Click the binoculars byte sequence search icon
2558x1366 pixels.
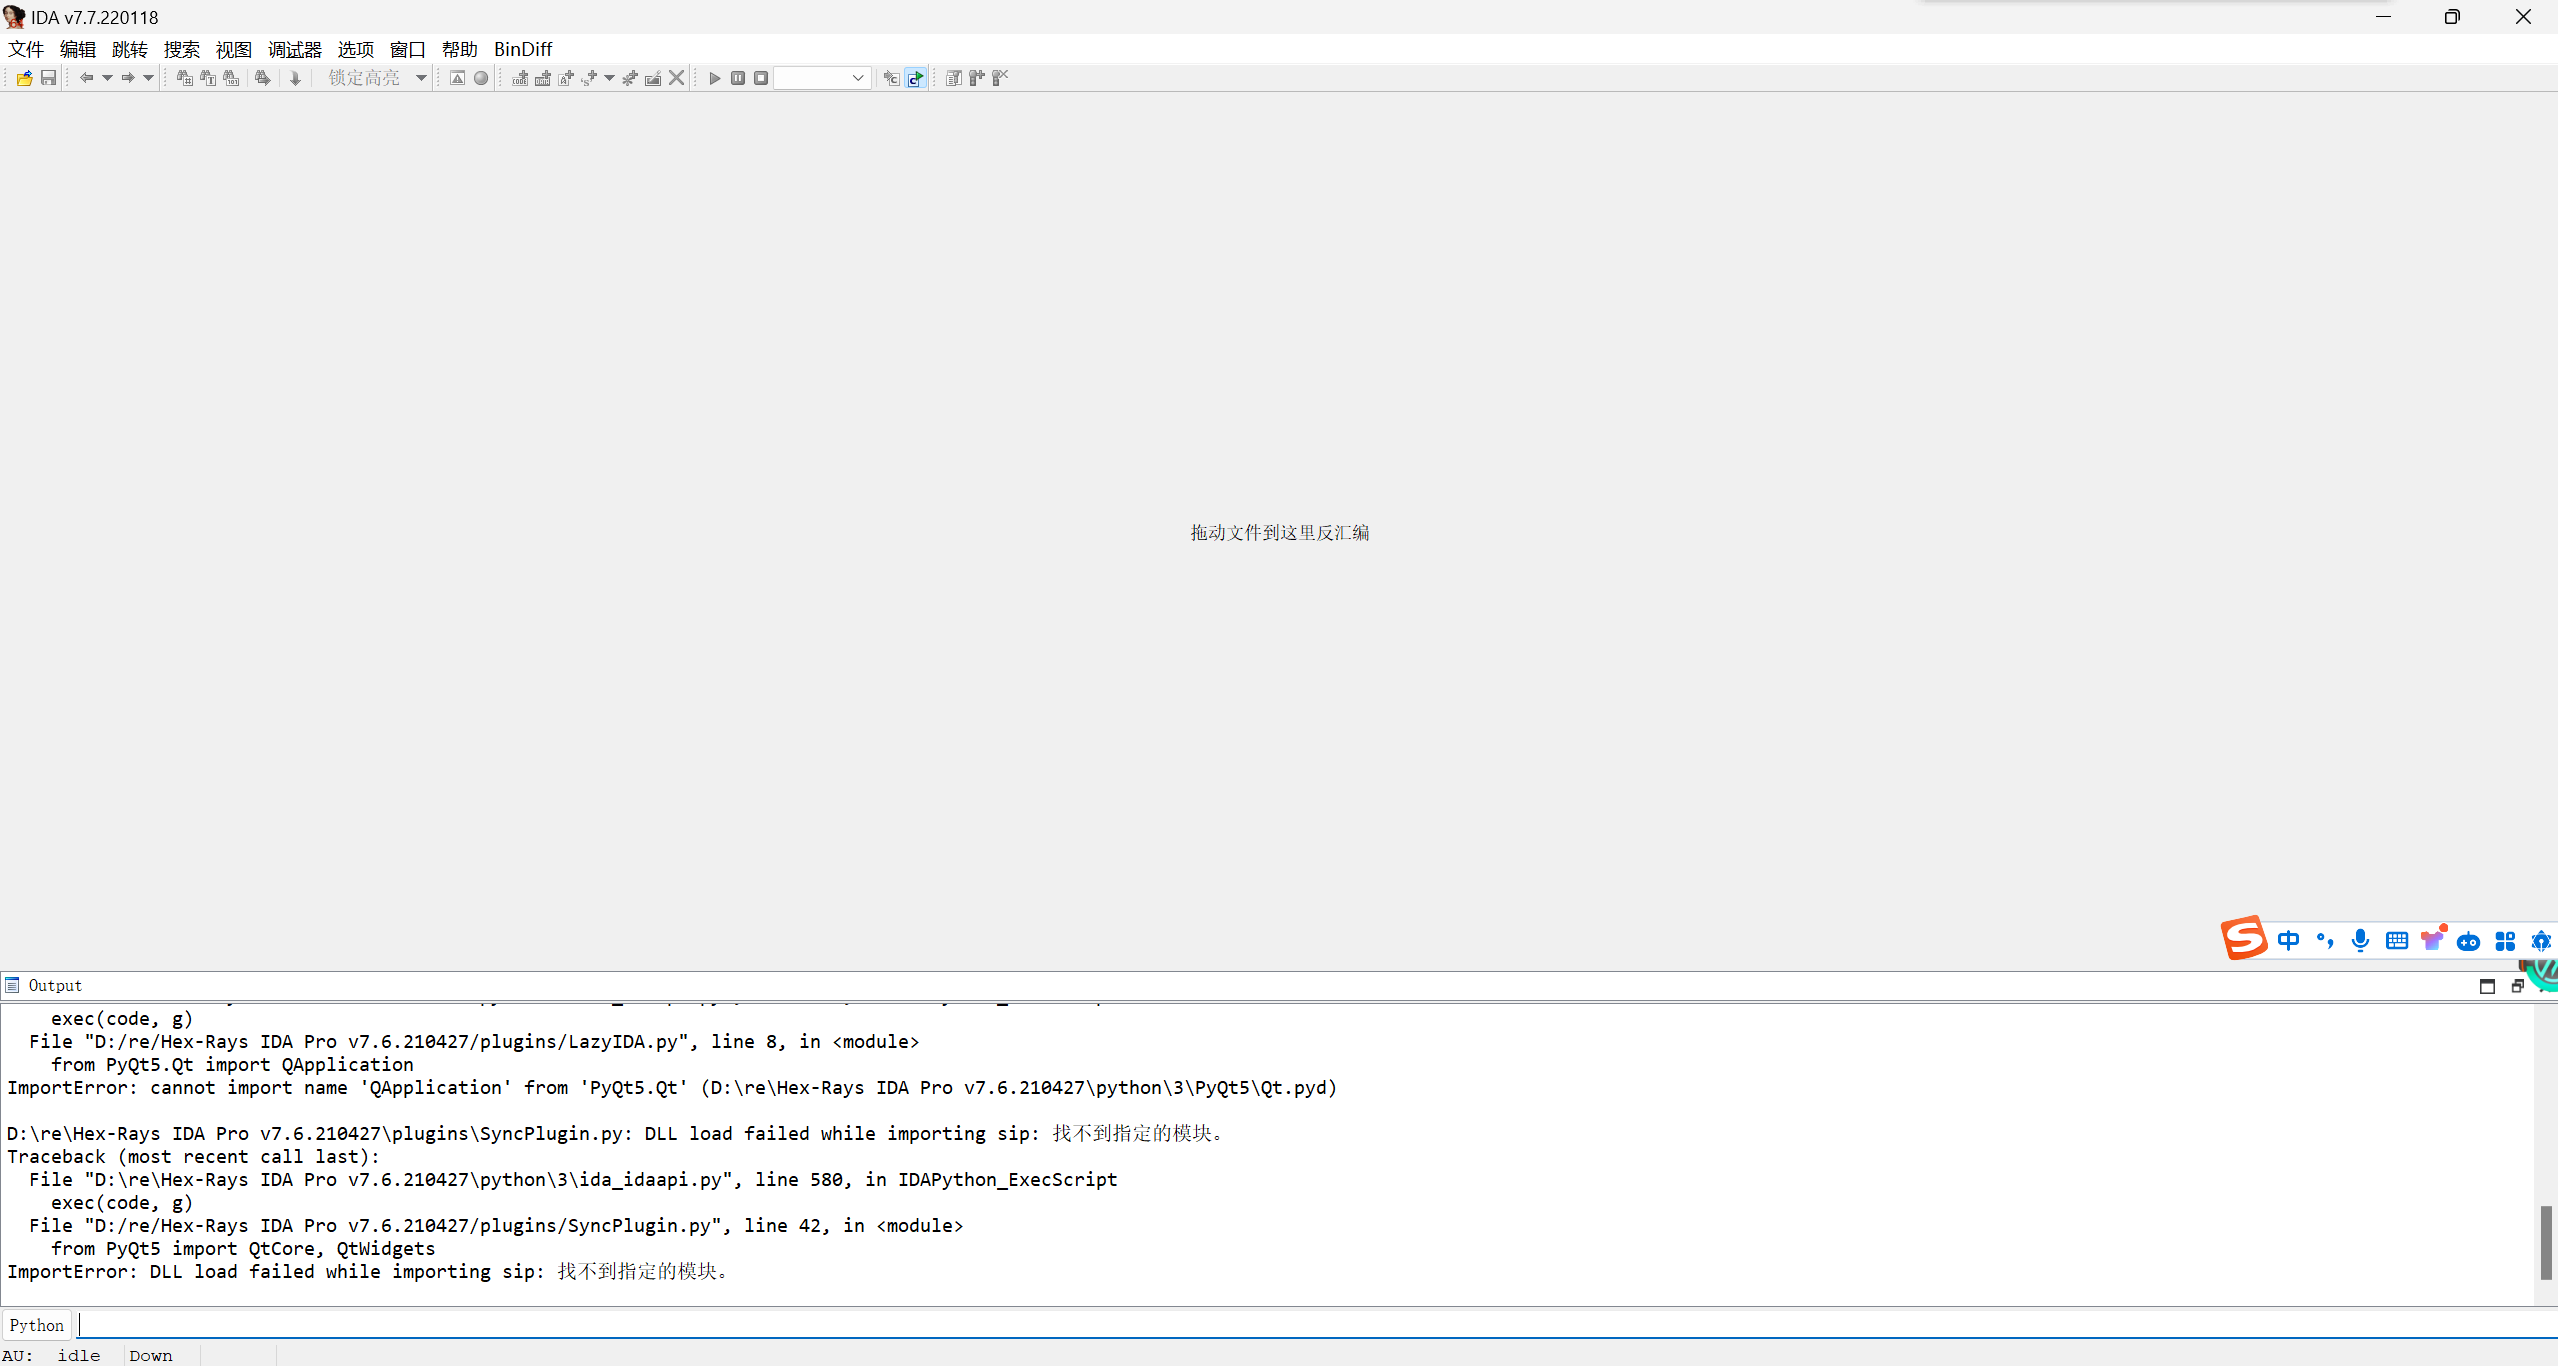point(231,78)
